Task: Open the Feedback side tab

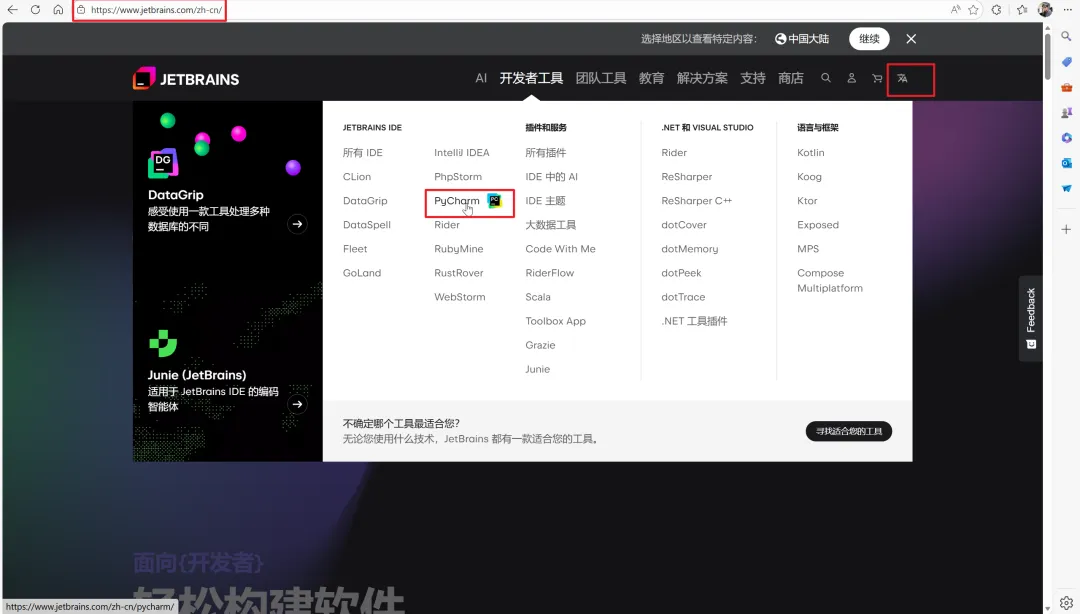Action: point(1030,318)
